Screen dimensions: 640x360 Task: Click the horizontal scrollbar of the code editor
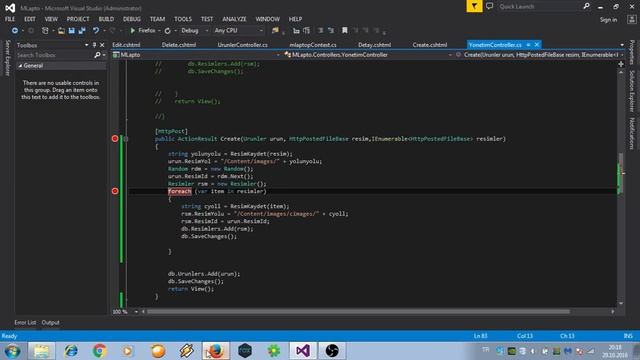[358, 312]
